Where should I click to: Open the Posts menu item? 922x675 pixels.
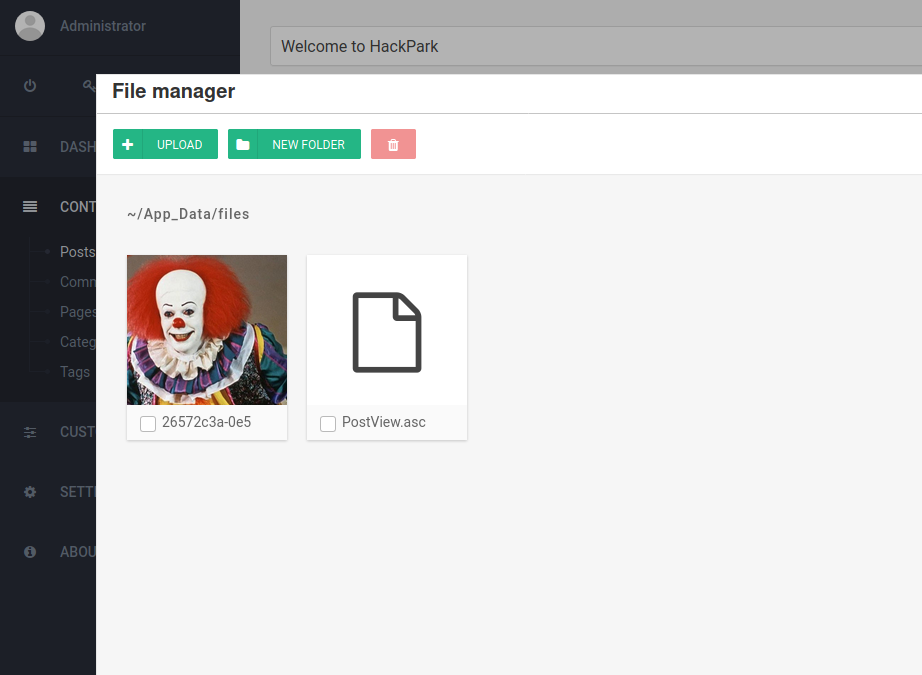78,252
